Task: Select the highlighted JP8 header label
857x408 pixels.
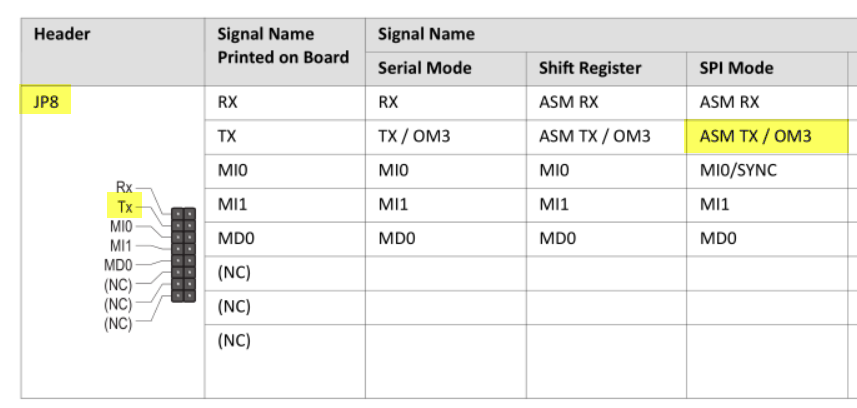Action: (46, 100)
